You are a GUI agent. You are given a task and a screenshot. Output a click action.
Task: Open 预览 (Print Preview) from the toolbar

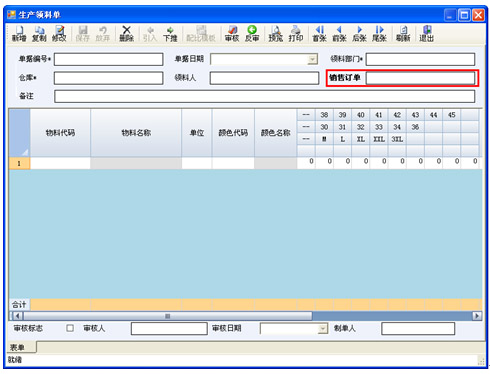pos(276,34)
